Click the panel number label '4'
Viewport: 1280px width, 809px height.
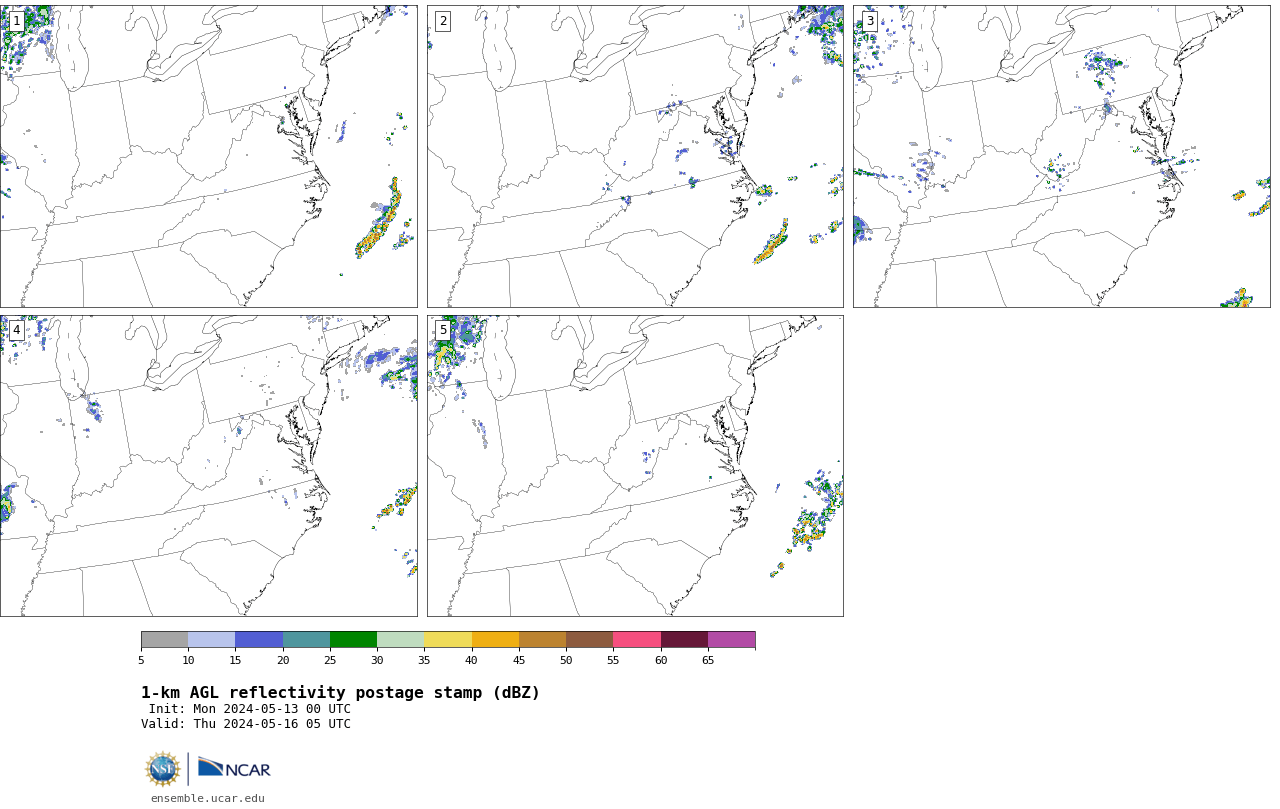pos(16,331)
